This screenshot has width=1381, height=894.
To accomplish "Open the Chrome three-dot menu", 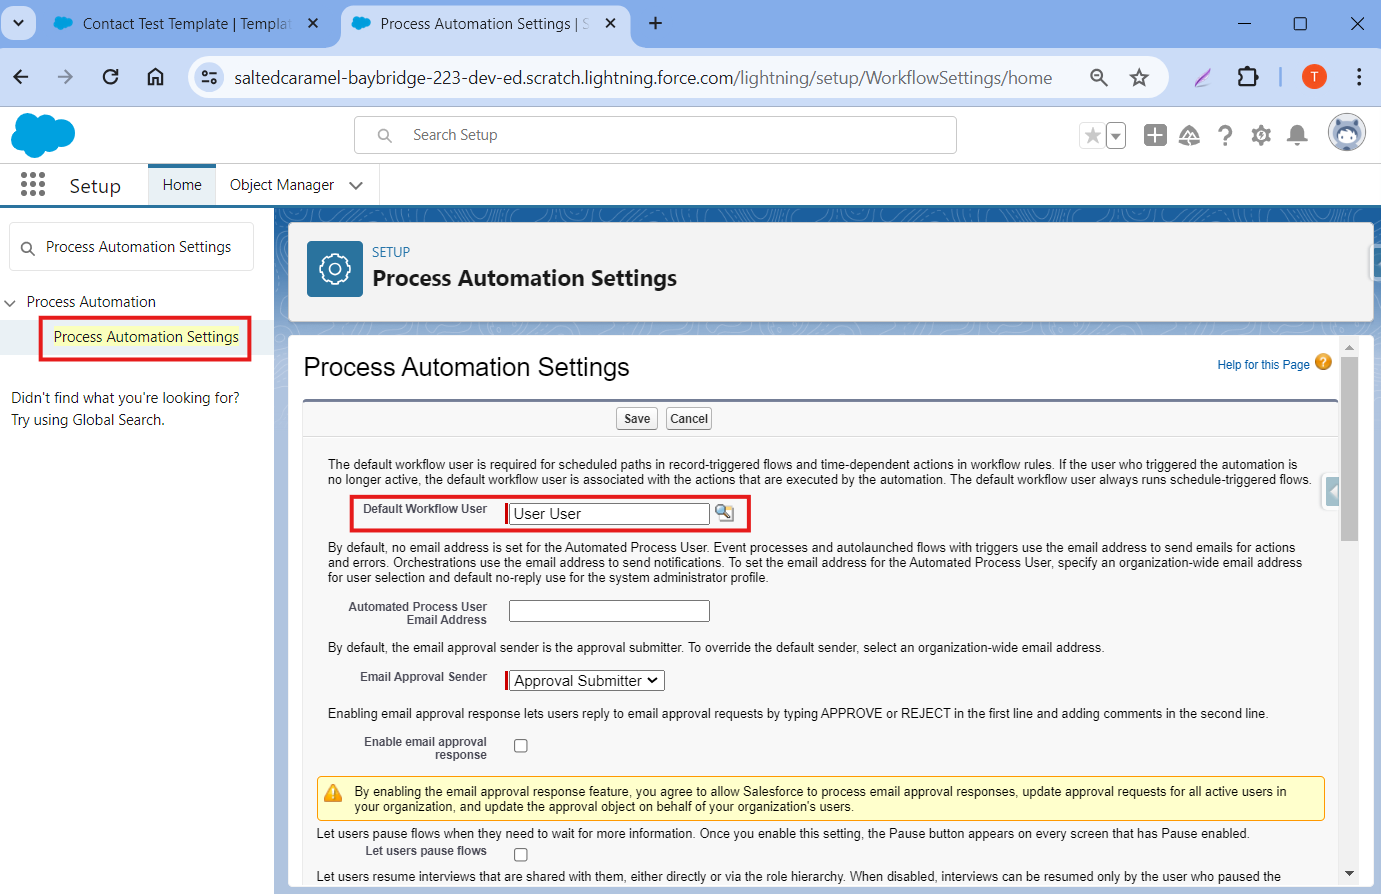I will point(1359,77).
